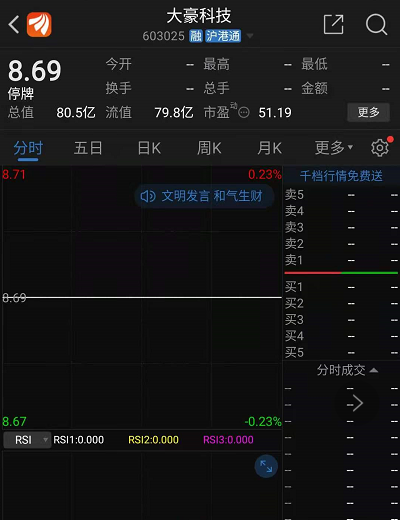Screen dimensions: 400x520
Task: Open chart settings gear icon
Action: (380, 148)
